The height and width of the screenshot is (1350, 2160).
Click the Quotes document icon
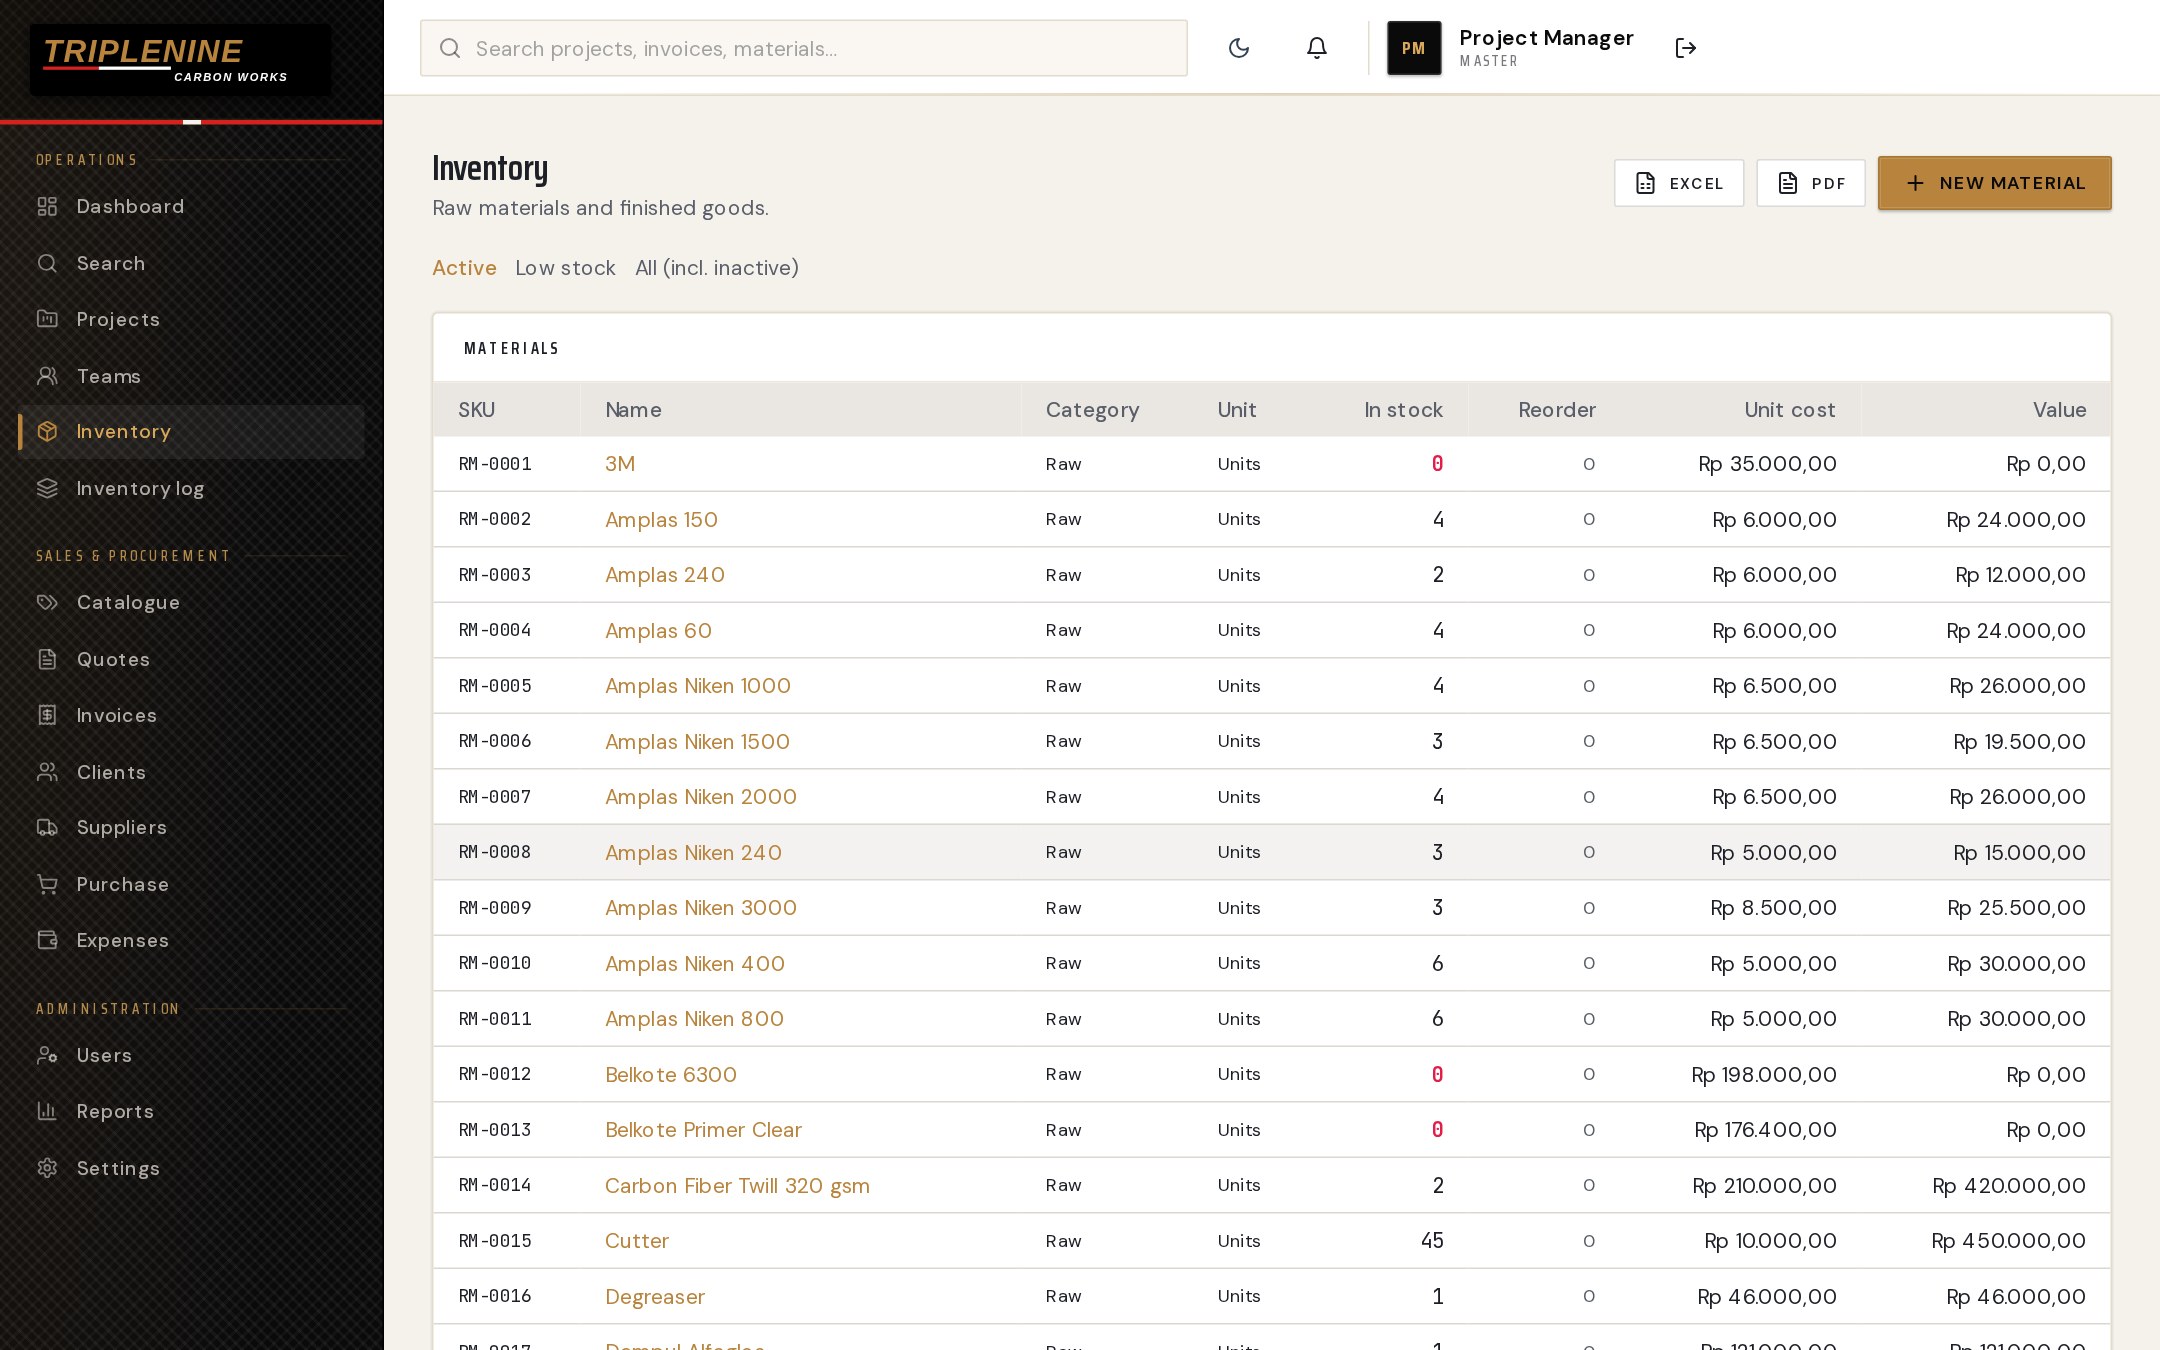[47, 659]
